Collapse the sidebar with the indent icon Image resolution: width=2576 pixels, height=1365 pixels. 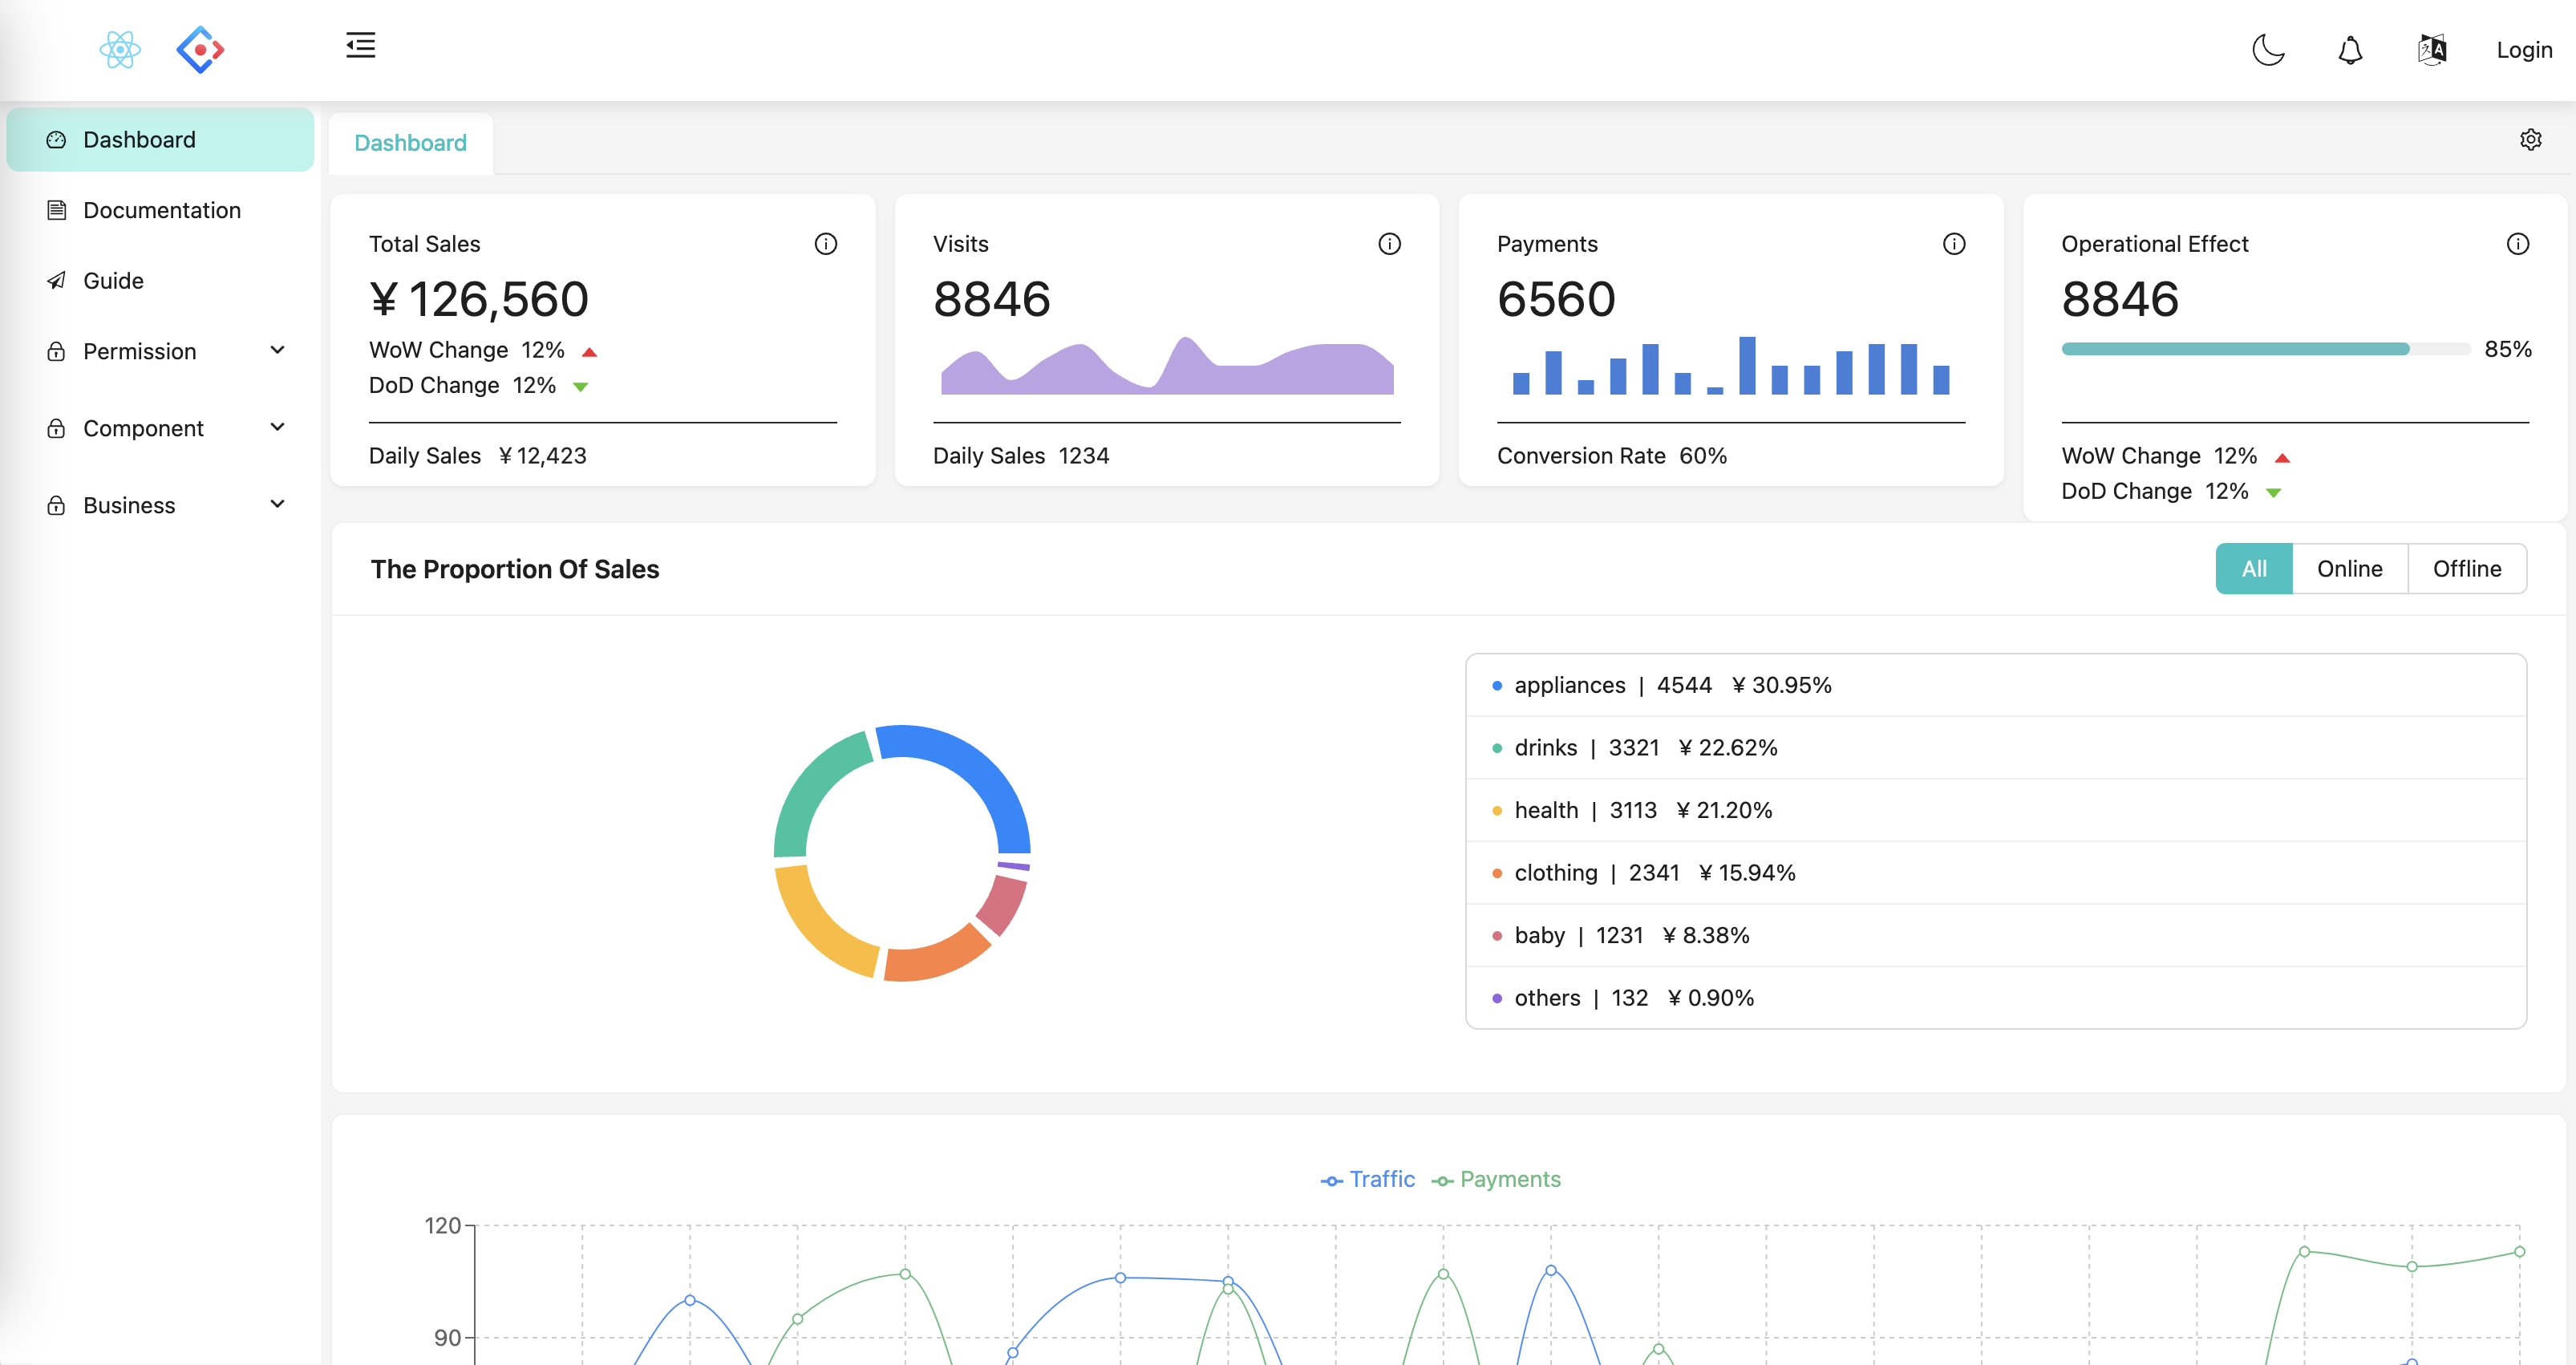click(360, 46)
